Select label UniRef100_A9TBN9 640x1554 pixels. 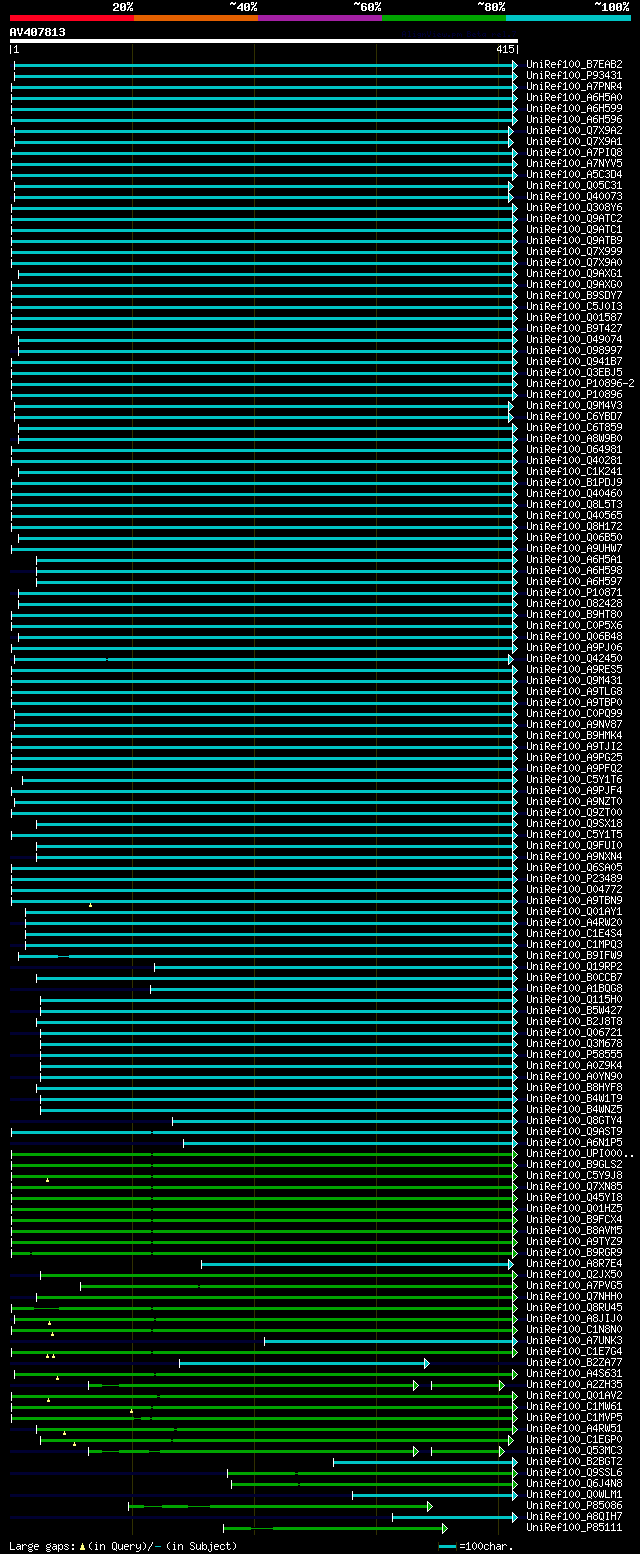(x=574, y=900)
